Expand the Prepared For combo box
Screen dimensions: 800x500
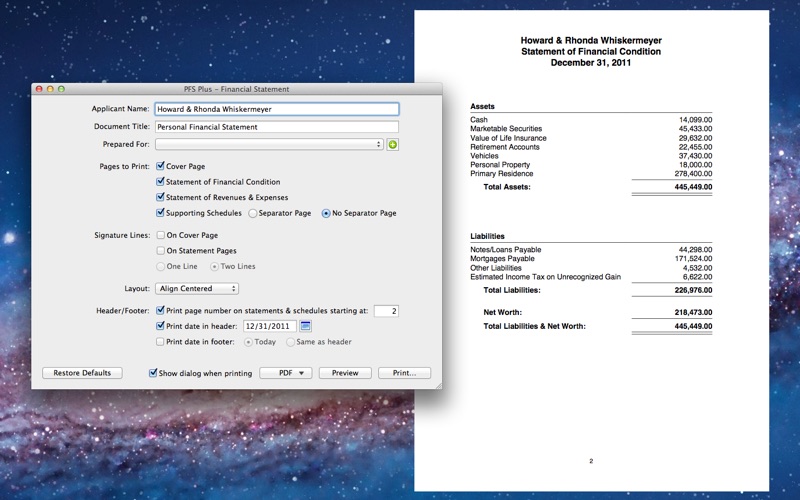378,145
